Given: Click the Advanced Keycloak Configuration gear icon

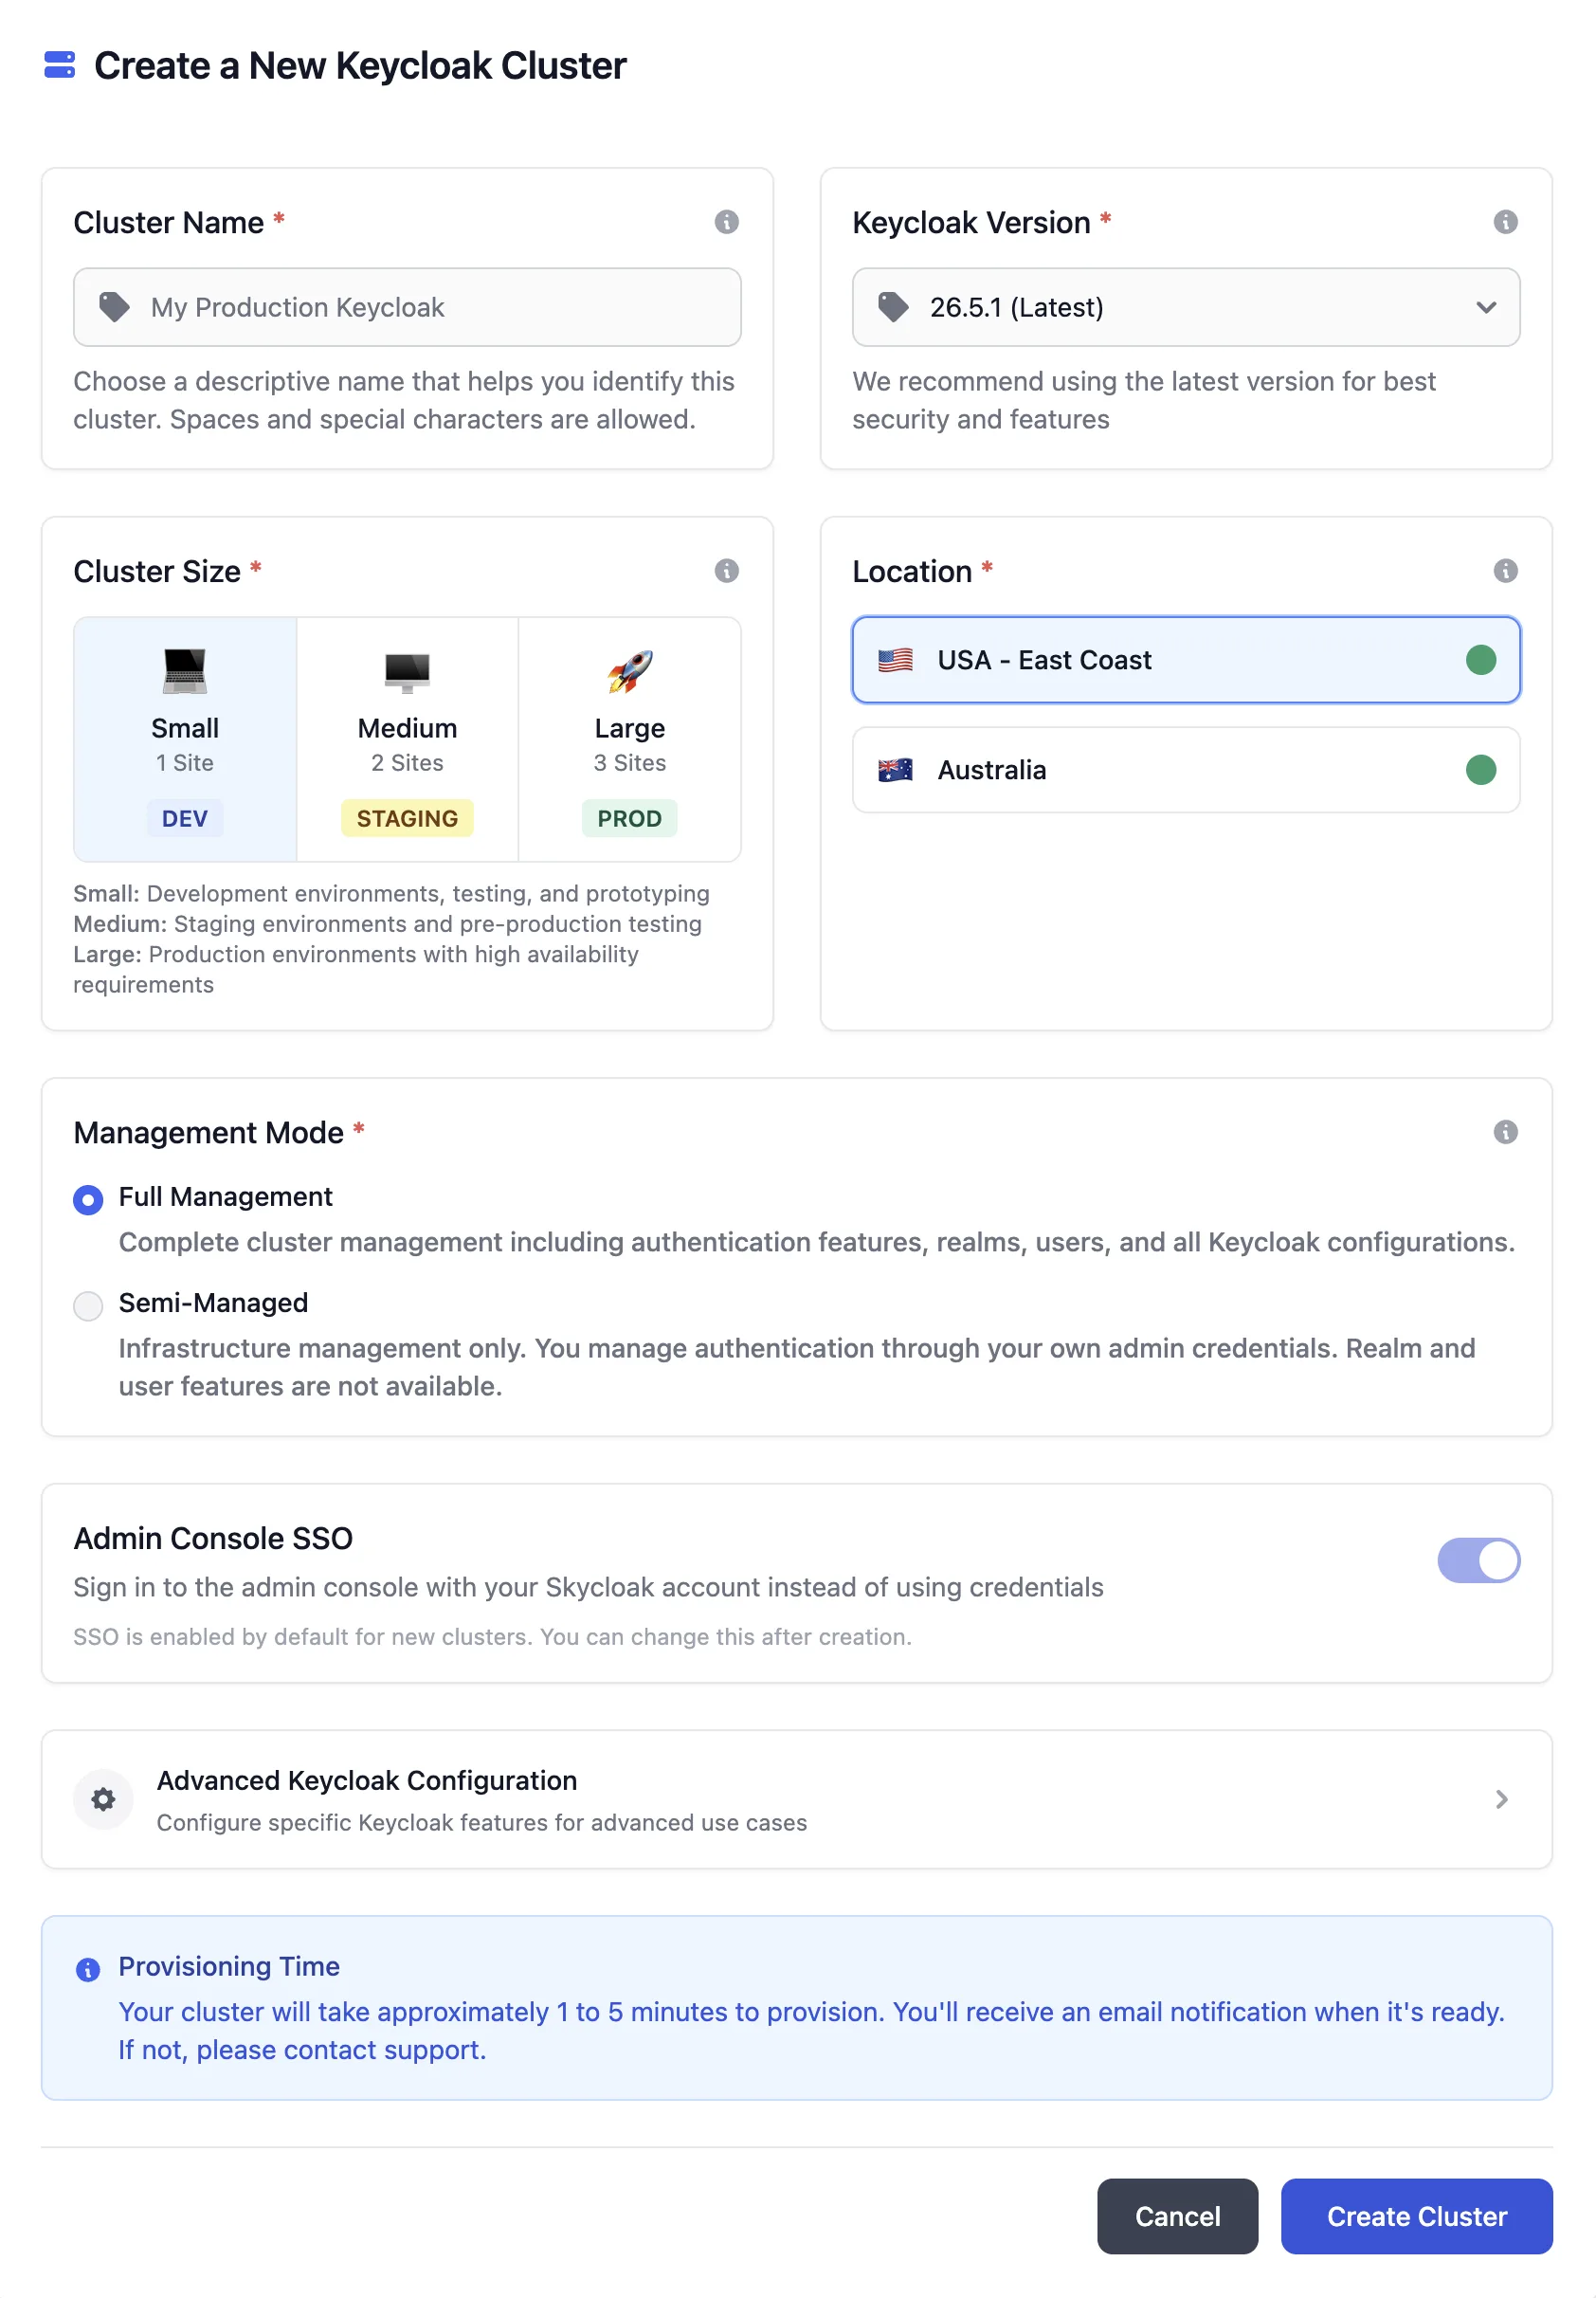Looking at the screenshot, I should pos(103,1799).
